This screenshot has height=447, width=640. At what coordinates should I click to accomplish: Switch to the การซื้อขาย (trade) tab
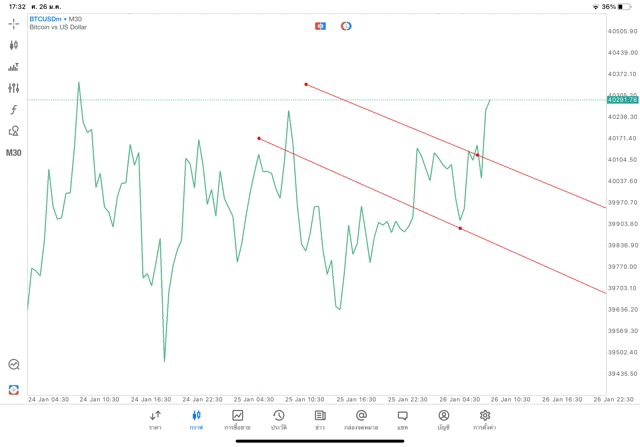(x=237, y=419)
